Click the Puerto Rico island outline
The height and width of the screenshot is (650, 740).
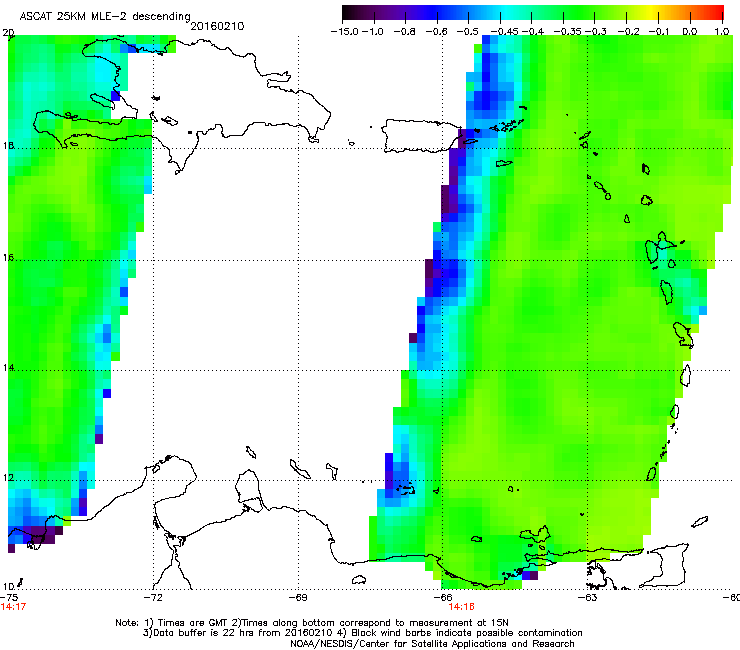point(420,136)
